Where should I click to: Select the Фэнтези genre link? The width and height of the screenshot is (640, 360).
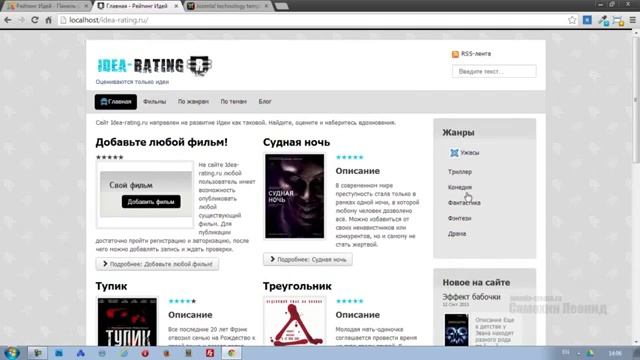tap(459, 218)
